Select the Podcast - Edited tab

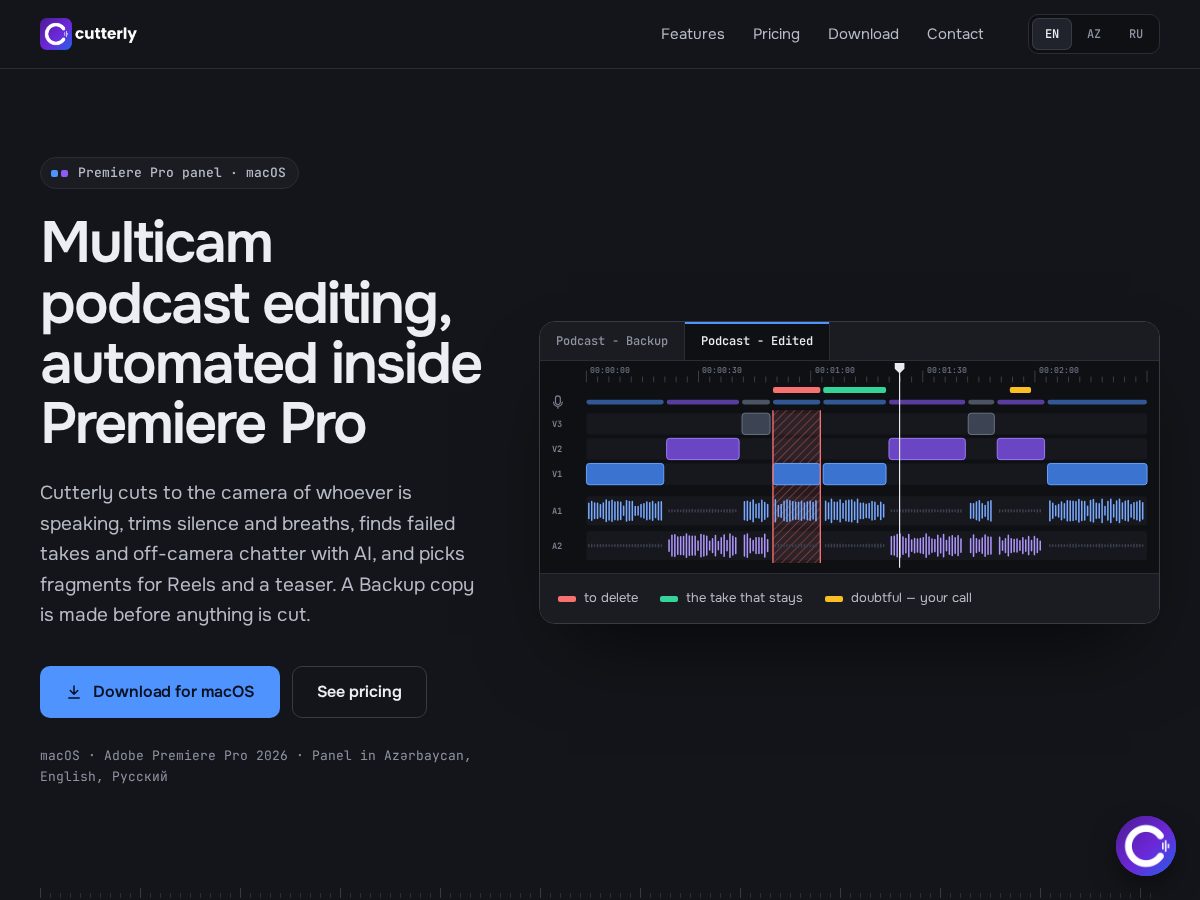pos(757,341)
